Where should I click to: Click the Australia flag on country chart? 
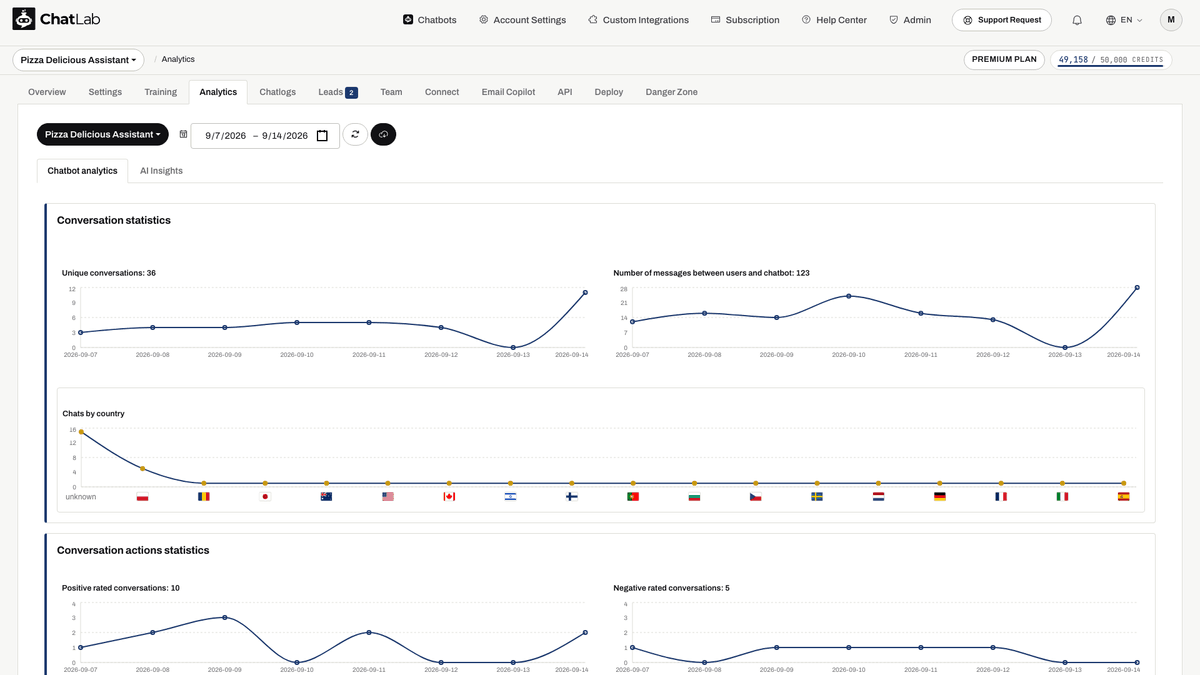[326, 496]
